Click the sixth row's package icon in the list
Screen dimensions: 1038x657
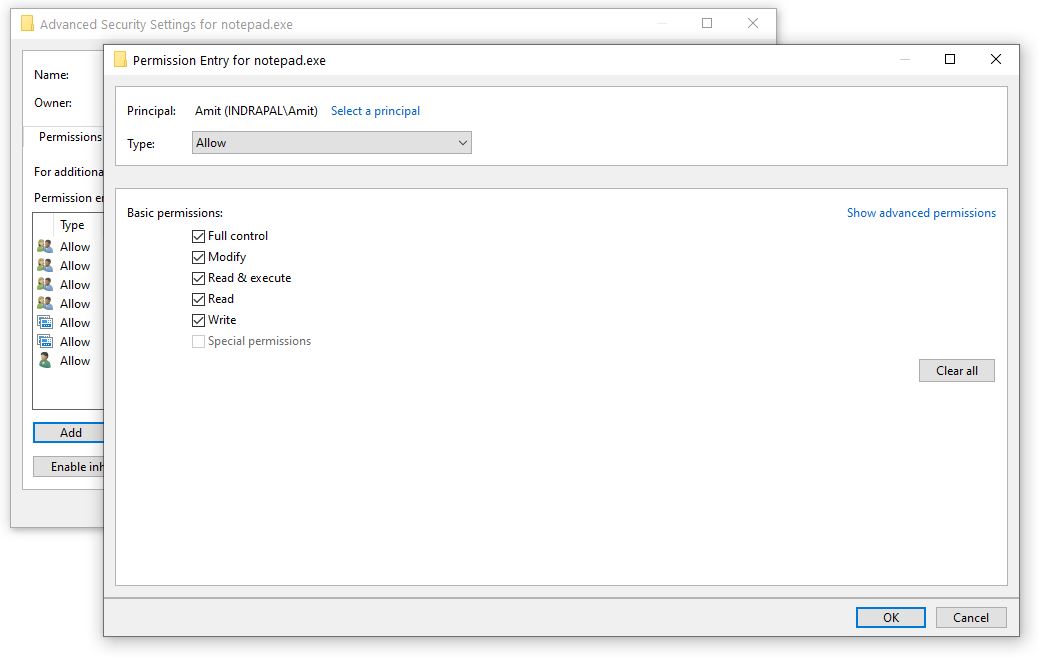44,342
